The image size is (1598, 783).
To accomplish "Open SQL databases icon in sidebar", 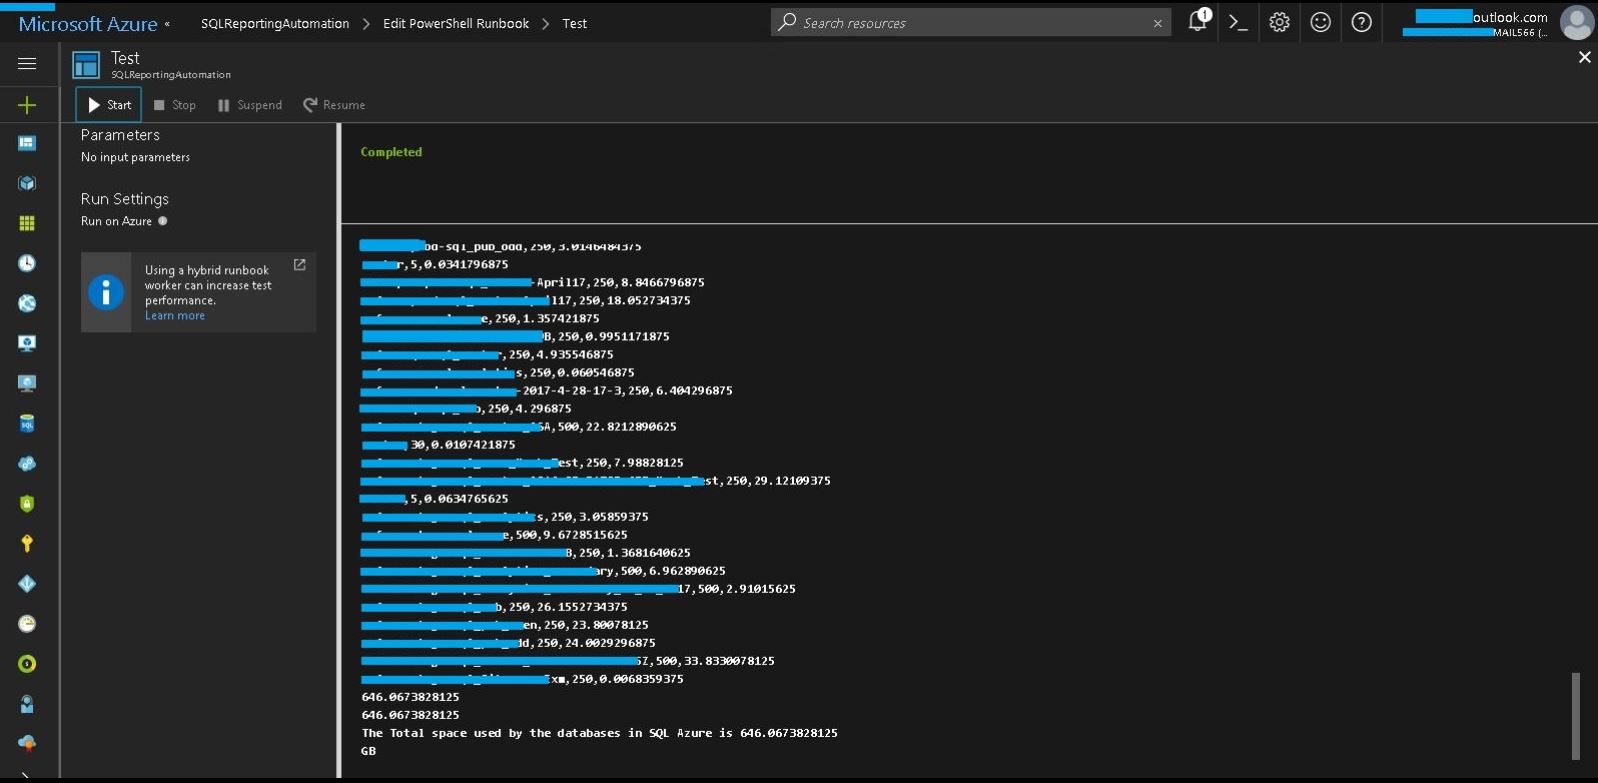I will coord(27,424).
